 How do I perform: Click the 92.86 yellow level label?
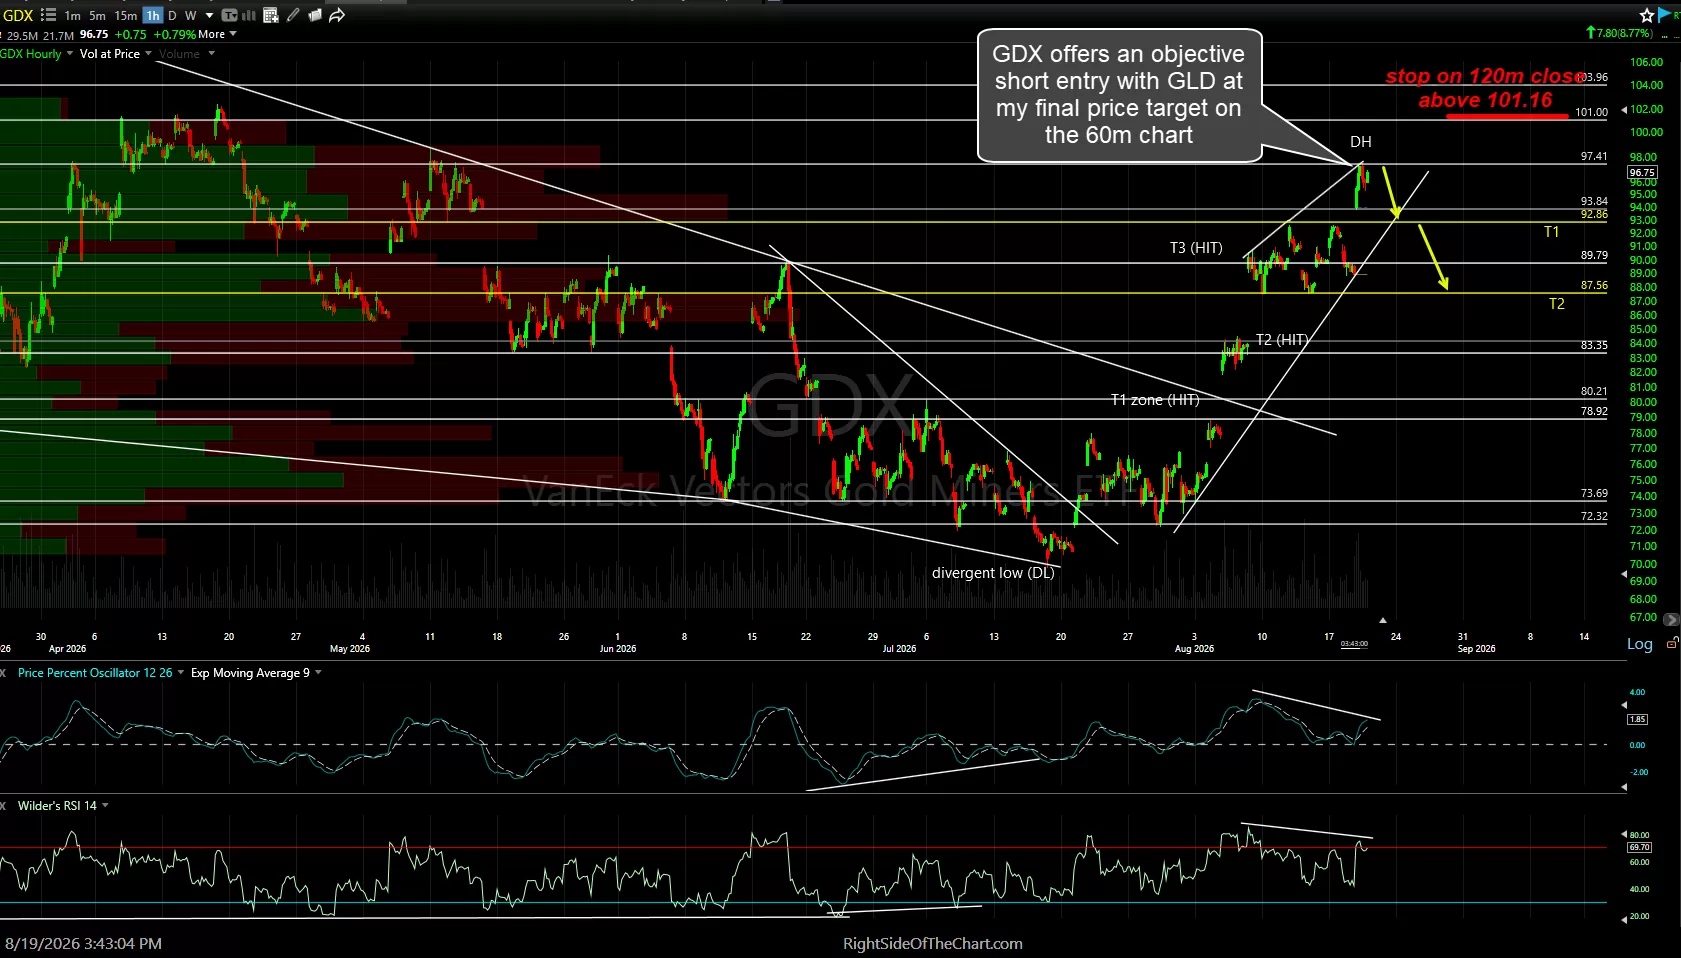pos(1594,215)
